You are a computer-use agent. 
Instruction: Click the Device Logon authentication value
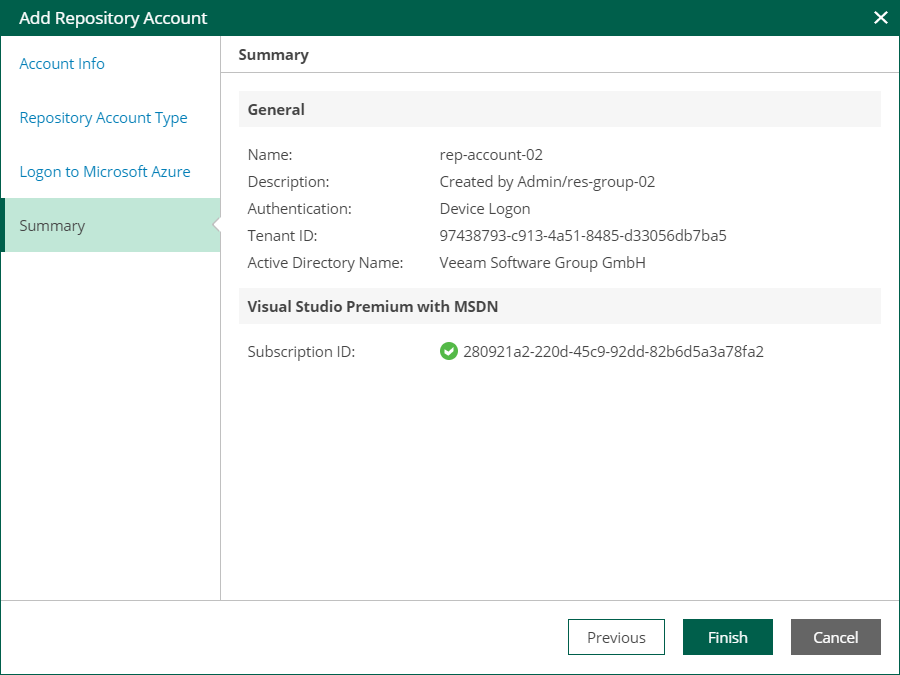(x=485, y=209)
